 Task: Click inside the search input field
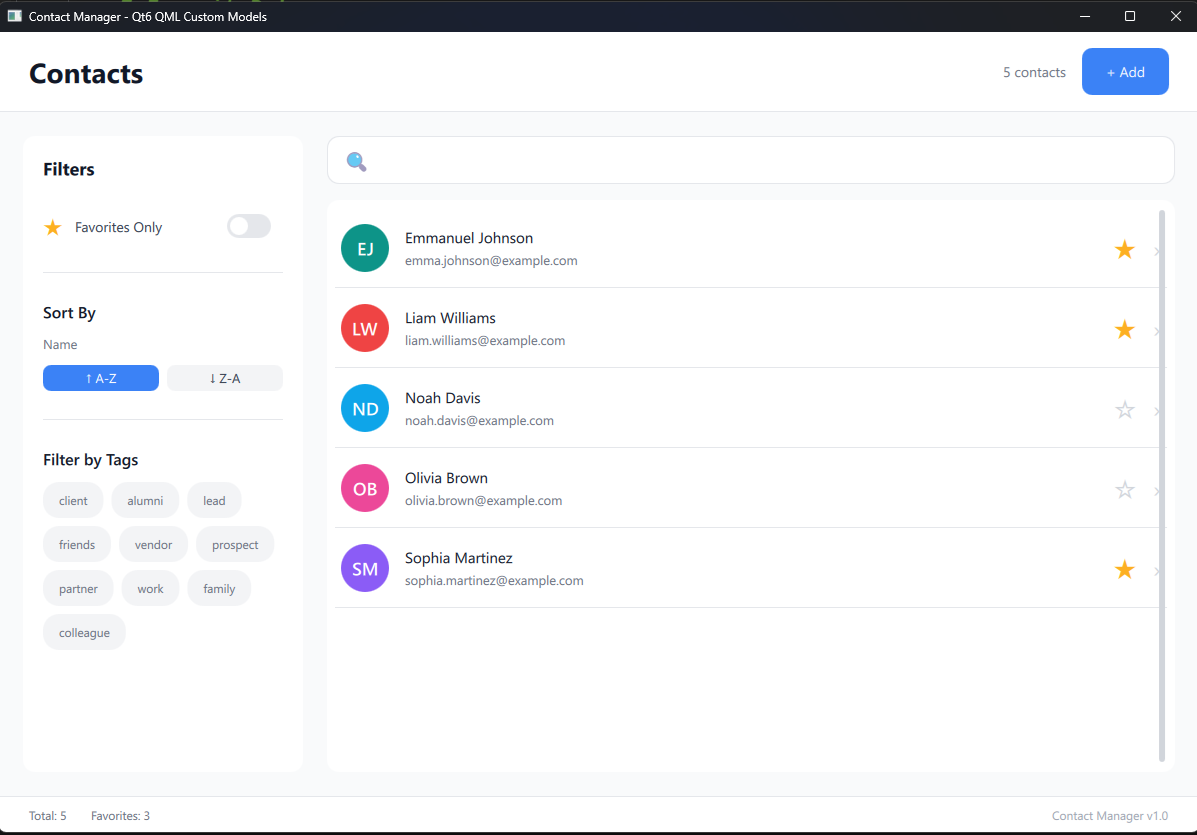coord(700,161)
